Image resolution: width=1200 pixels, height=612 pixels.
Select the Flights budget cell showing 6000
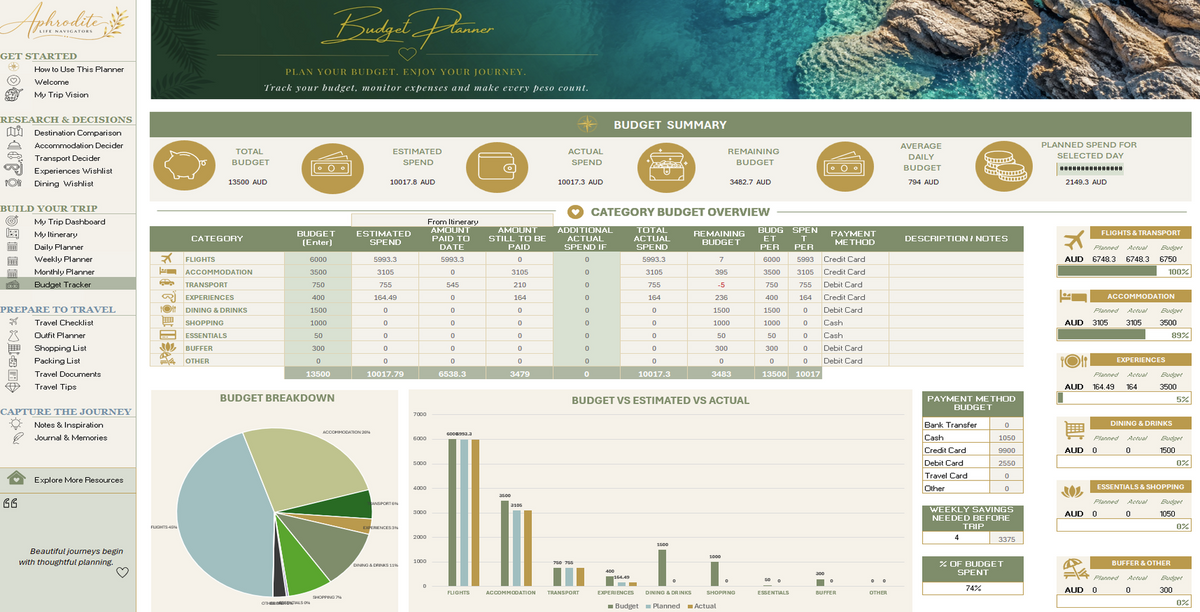pos(317,259)
